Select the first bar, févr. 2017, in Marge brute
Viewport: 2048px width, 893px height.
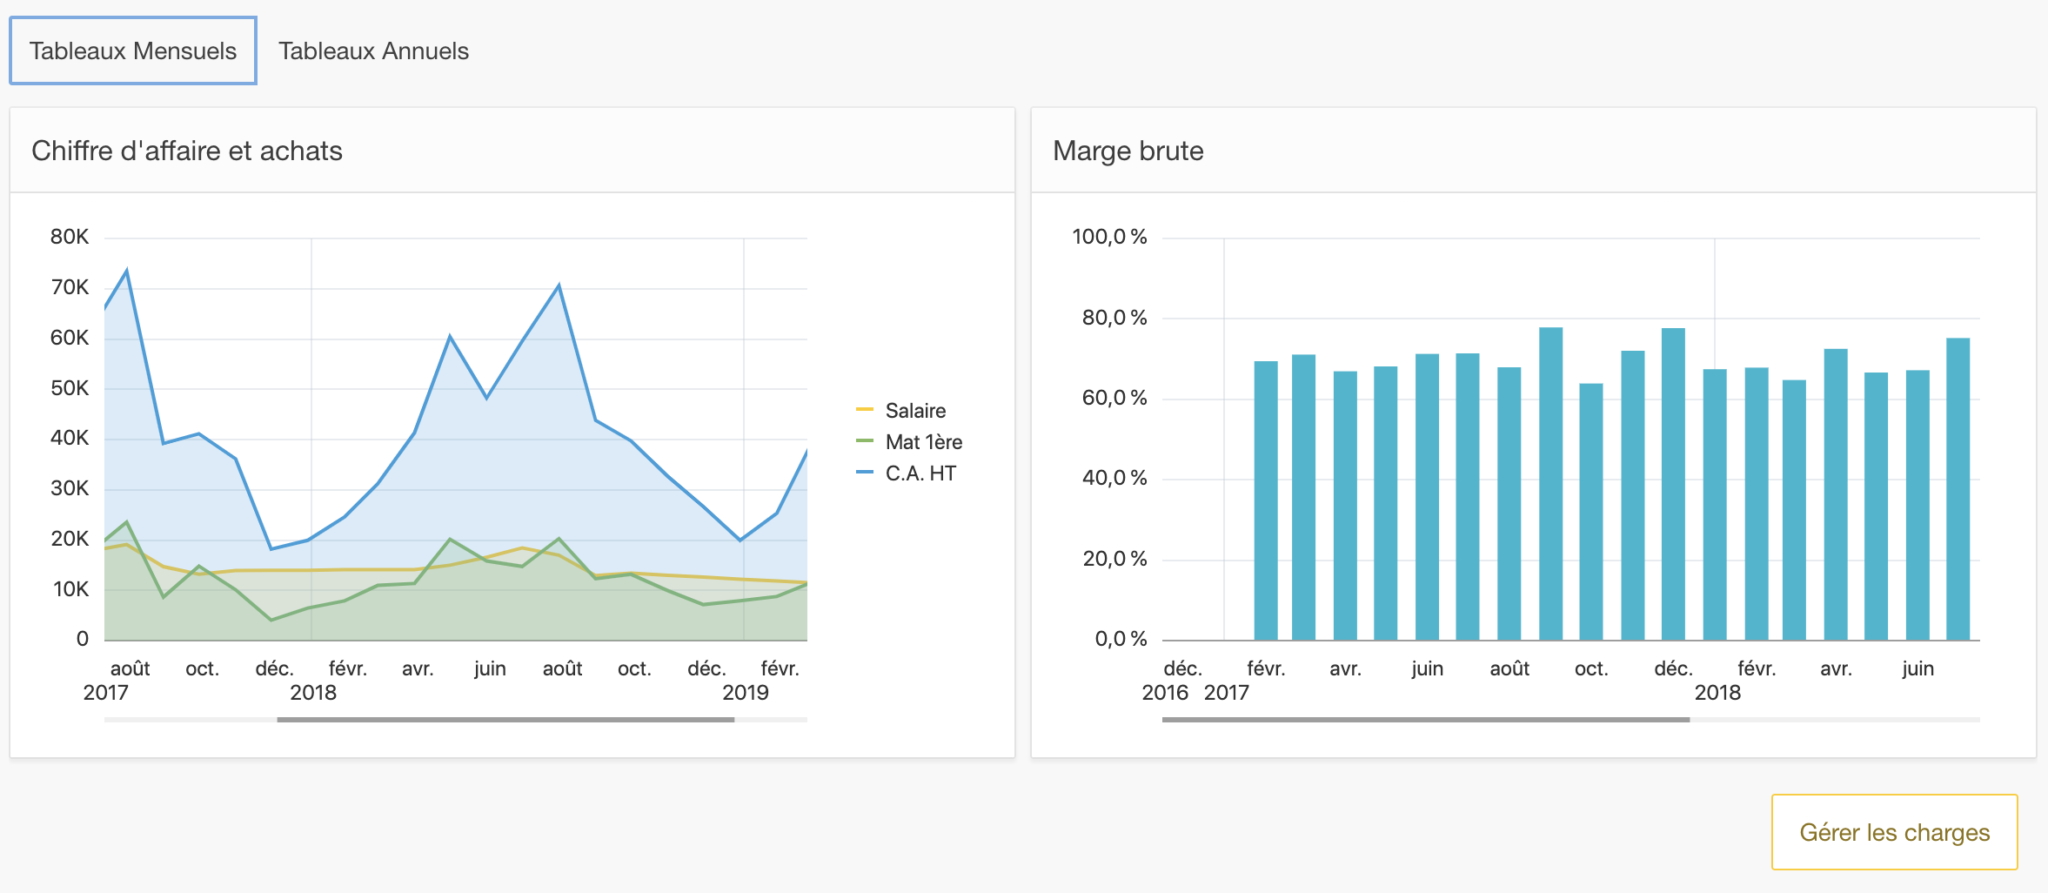pos(1265,500)
